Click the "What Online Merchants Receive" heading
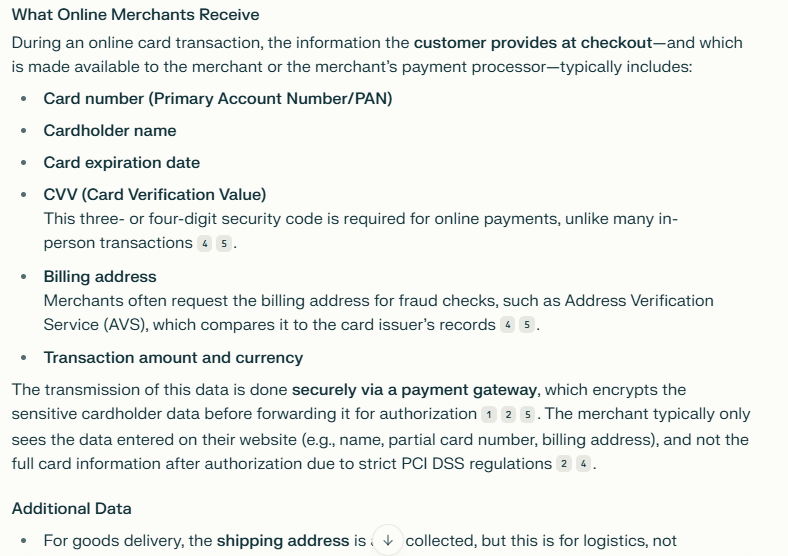Viewport: 788px width, 556px height. click(136, 15)
